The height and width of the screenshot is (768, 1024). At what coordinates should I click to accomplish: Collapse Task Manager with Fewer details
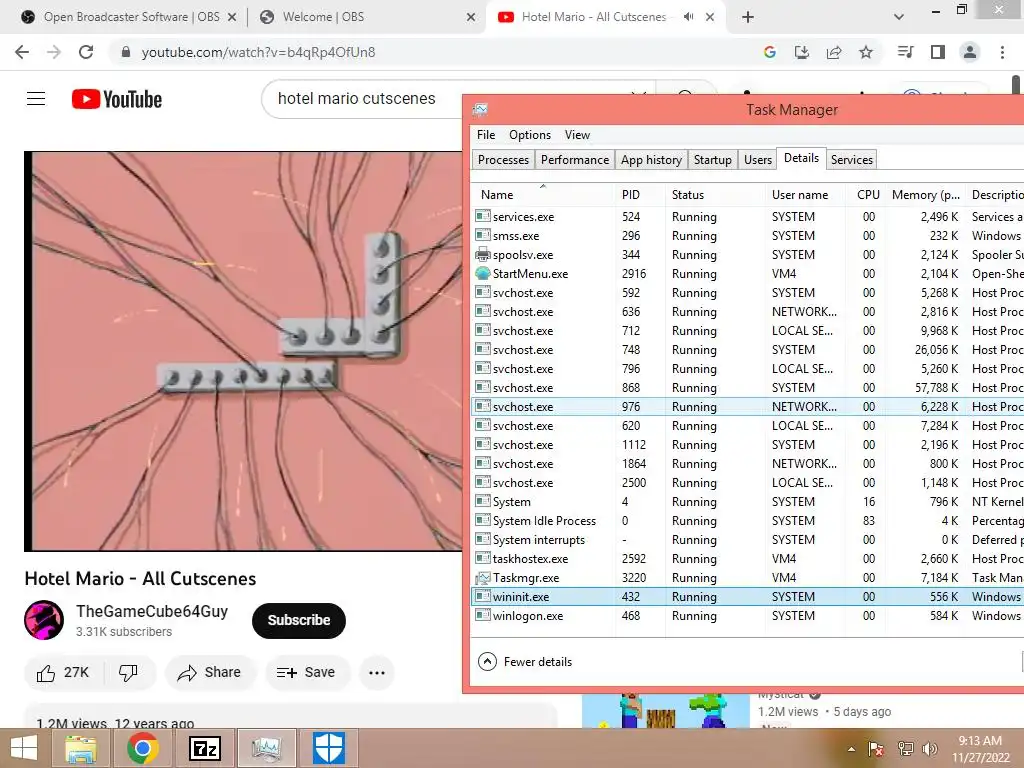tap(525, 662)
